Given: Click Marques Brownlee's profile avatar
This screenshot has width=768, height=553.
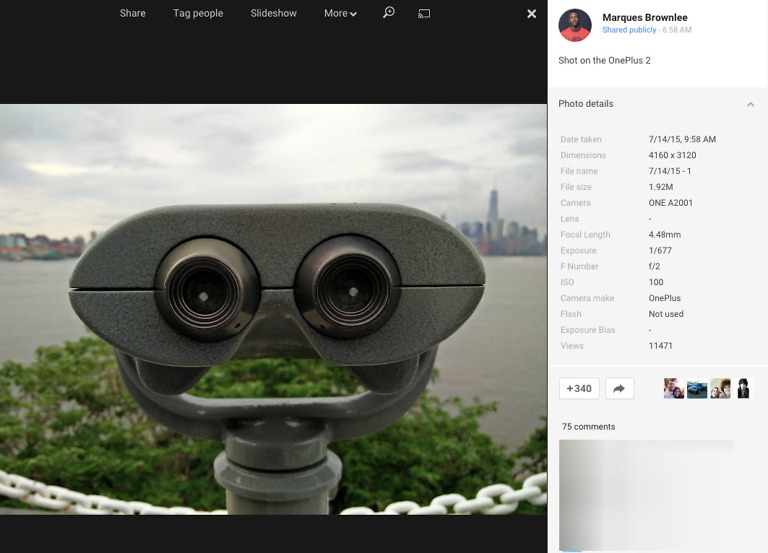Looking at the screenshot, I should [575, 25].
